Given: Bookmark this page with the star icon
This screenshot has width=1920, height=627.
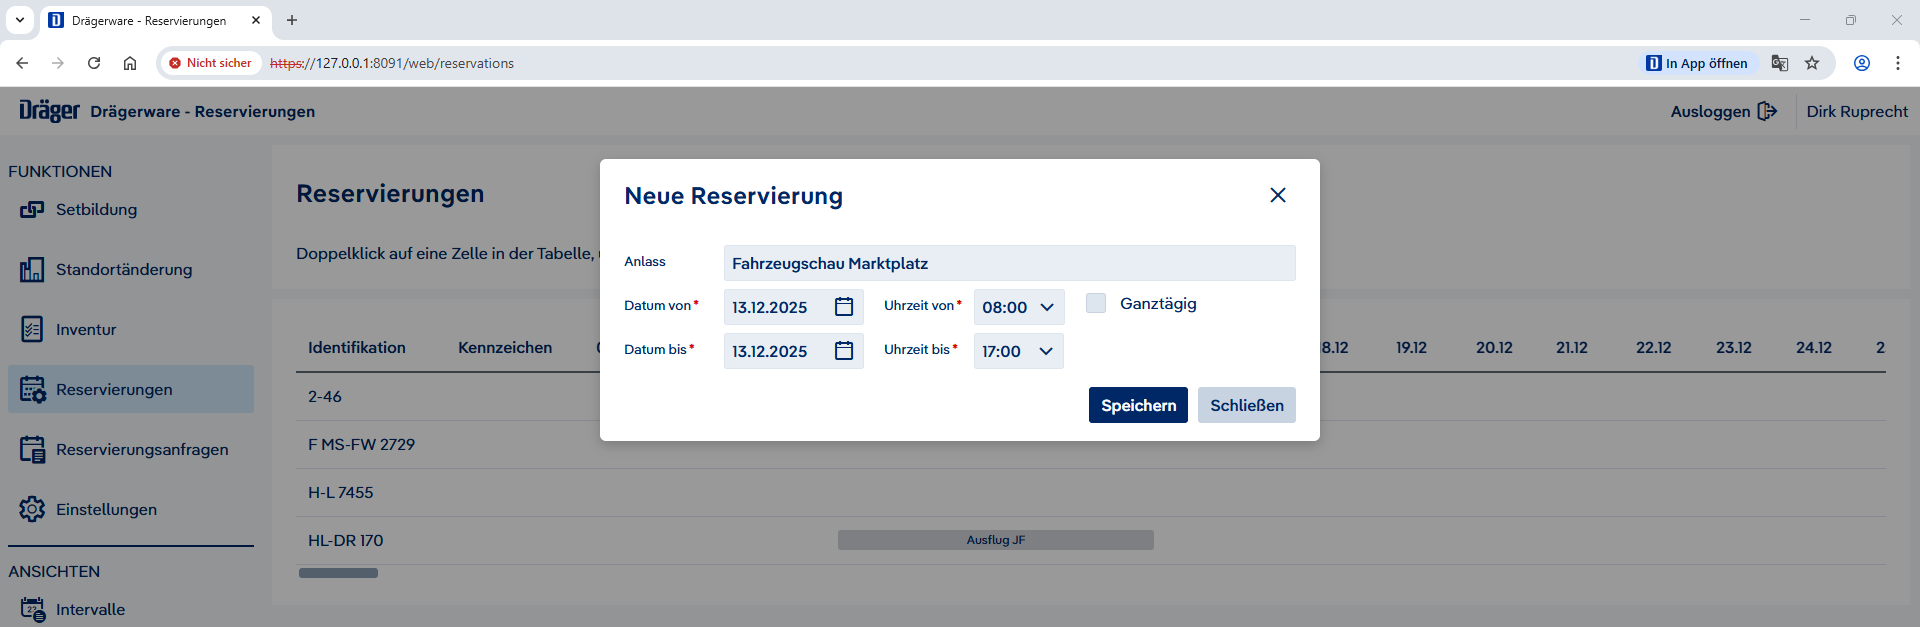Looking at the screenshot, I should (x=1812, y=63).
